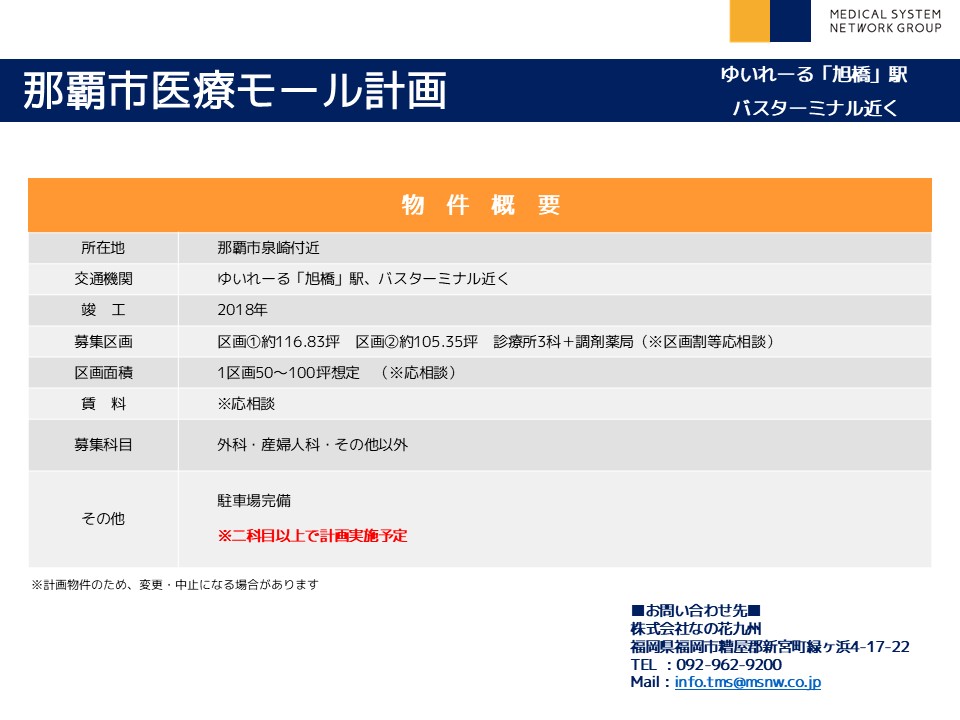Select the 2018年 completion value
Screen dimensions: 960x720
(x=242, y=310)
